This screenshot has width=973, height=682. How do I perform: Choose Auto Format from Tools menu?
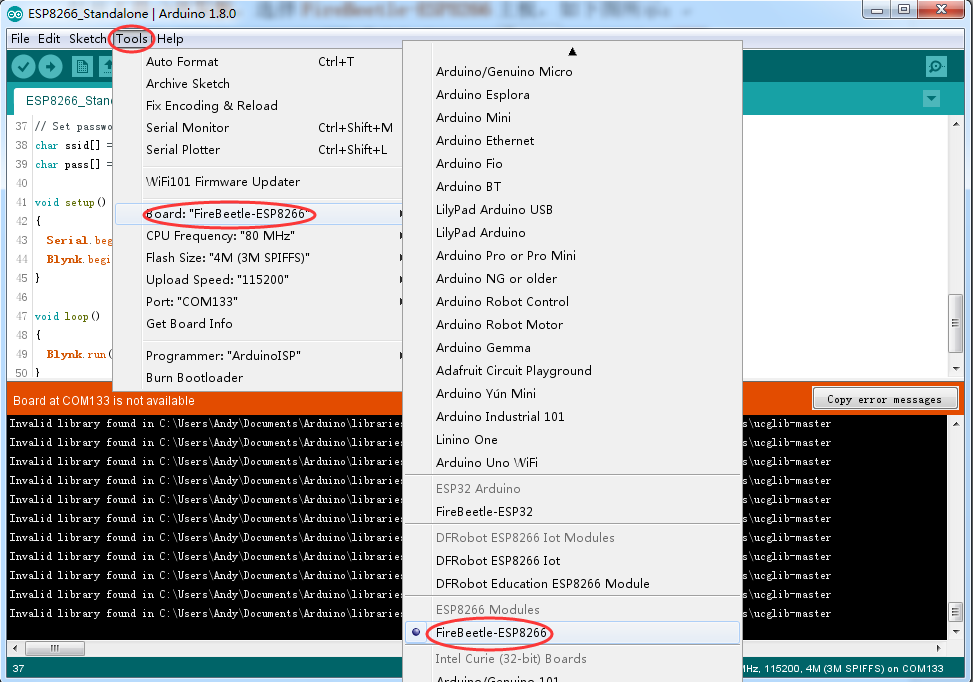click(x=259, y=61)
